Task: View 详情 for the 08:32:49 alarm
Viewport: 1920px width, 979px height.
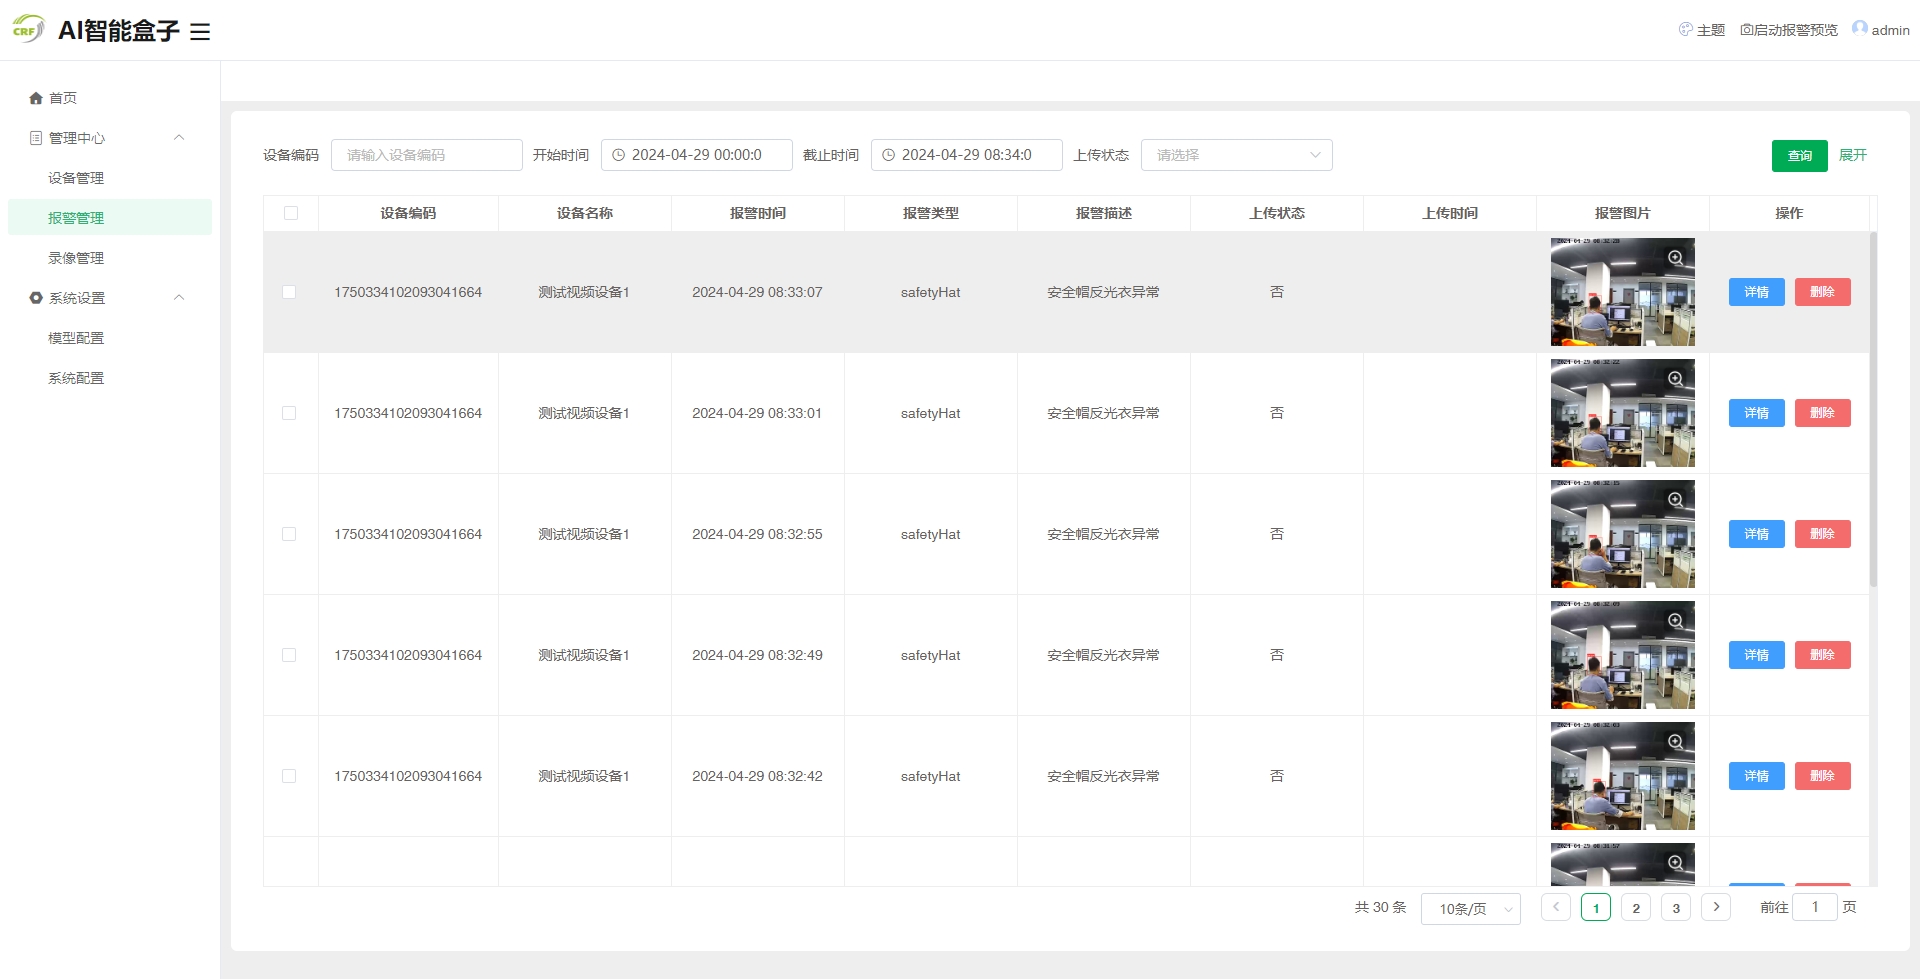Action: 1757,655
